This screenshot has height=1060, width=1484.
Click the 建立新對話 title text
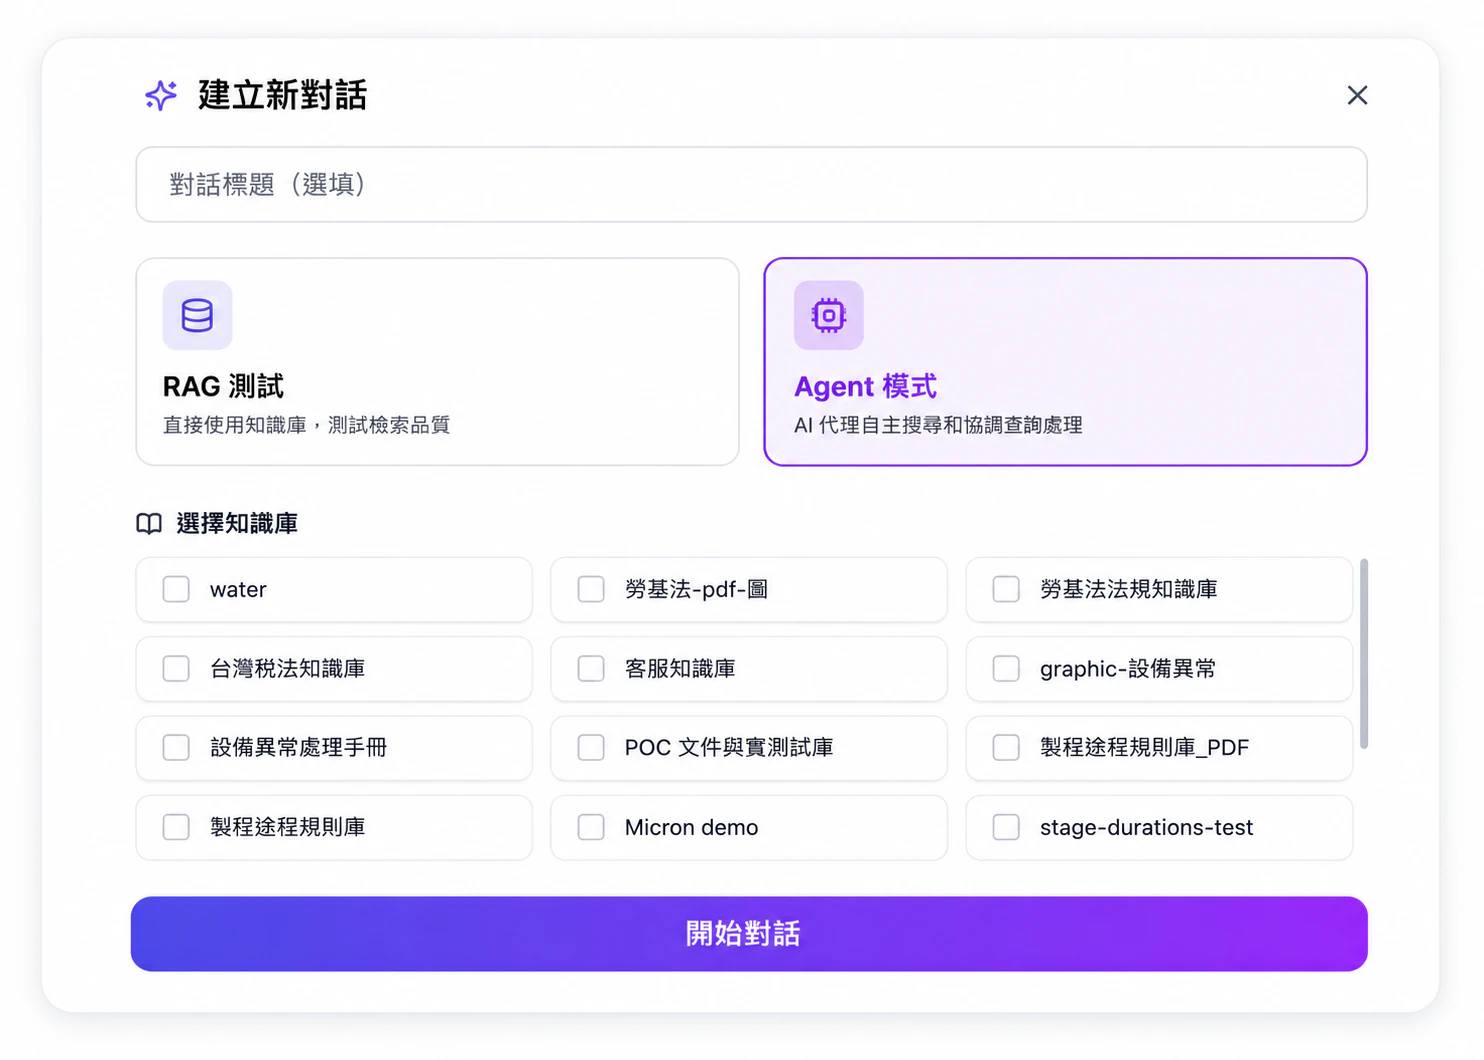coord(283,95)
